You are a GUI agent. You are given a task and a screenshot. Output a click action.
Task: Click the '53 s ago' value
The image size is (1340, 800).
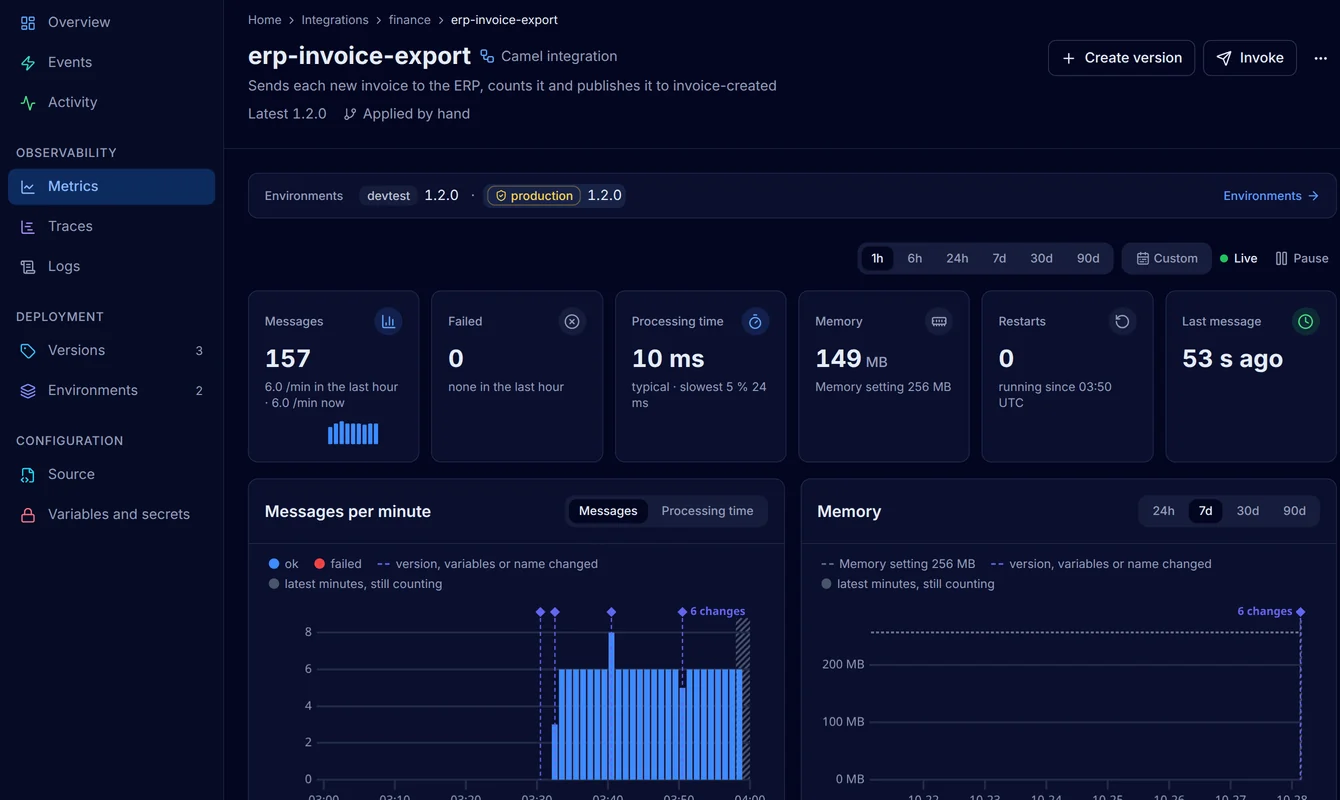pyautogui.click(x=1232, y=358)
